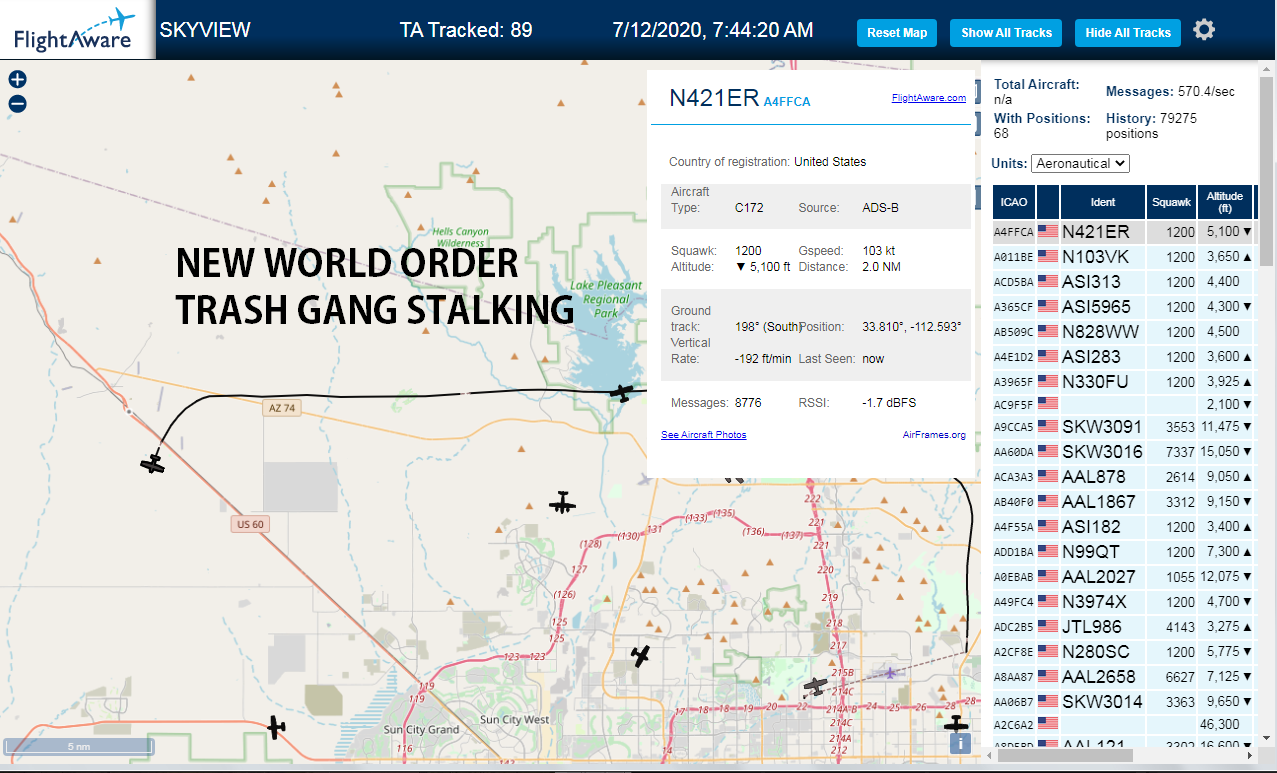Click ICAO code AC9F5F row

click(x=1123, y=404)
